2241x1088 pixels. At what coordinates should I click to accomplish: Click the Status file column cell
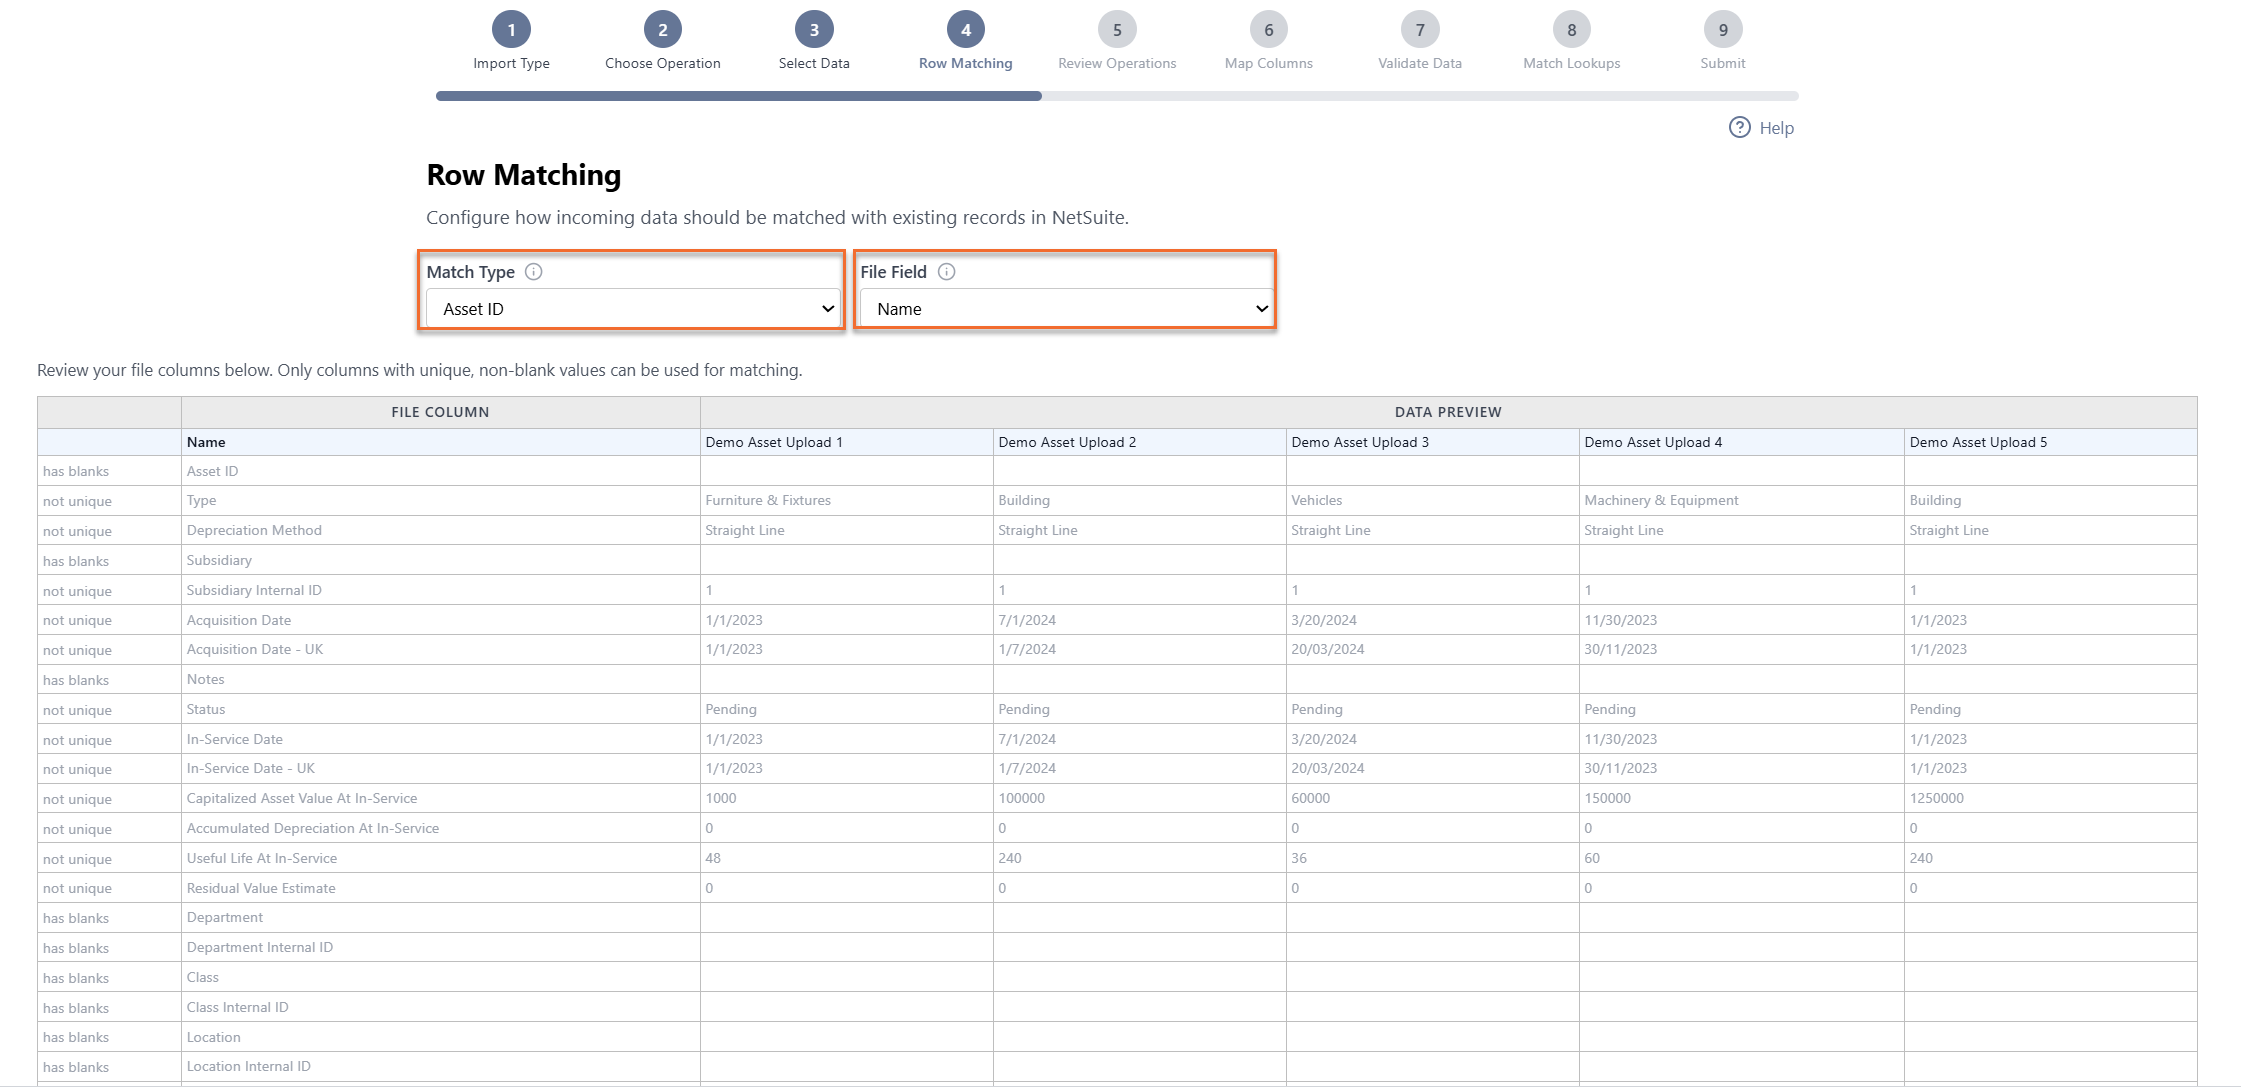(x=440, y=709)
